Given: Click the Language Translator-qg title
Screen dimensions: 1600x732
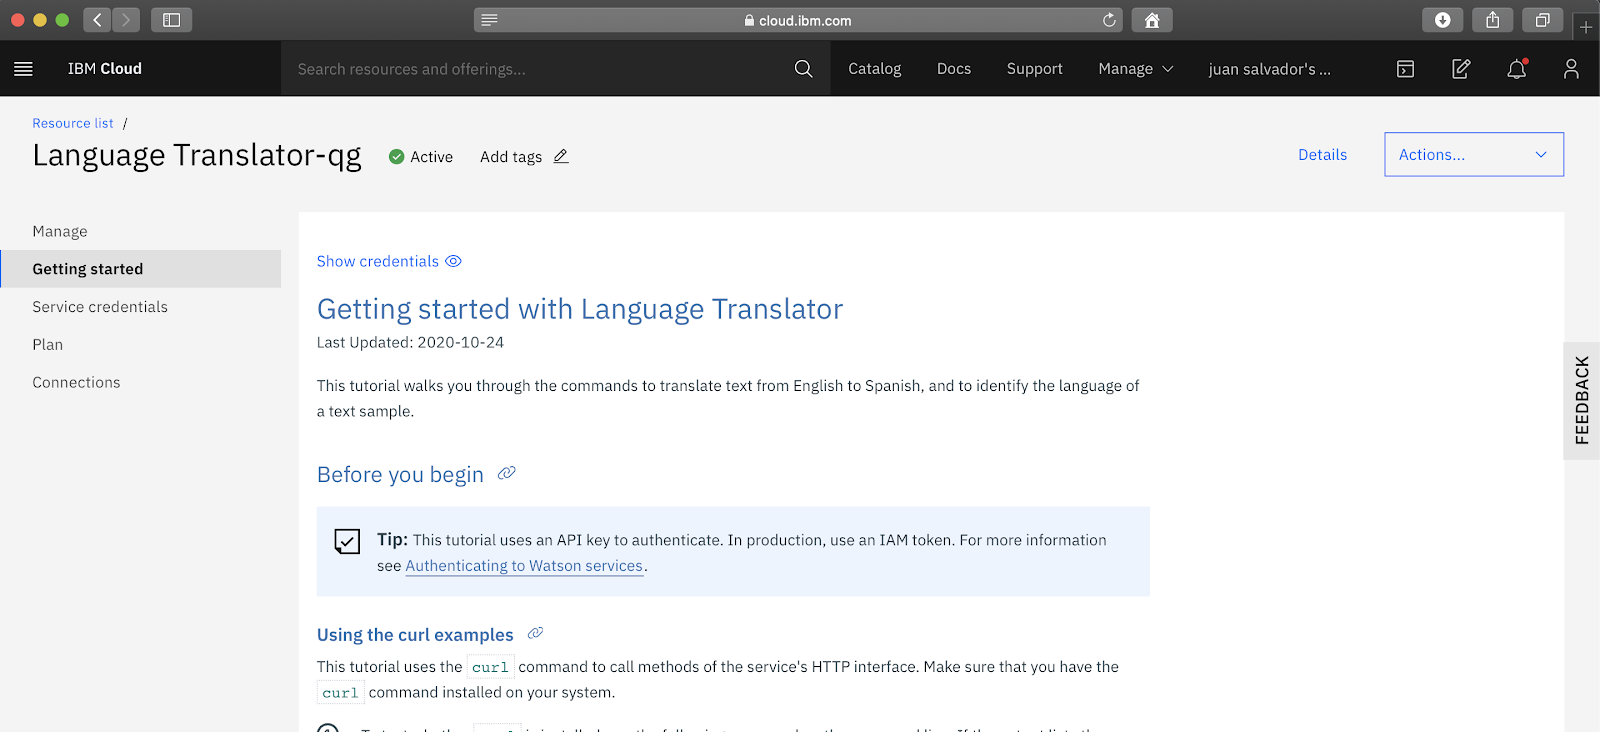Looking at the screenshot, I should pyautogui.click(x=197, y=156).
